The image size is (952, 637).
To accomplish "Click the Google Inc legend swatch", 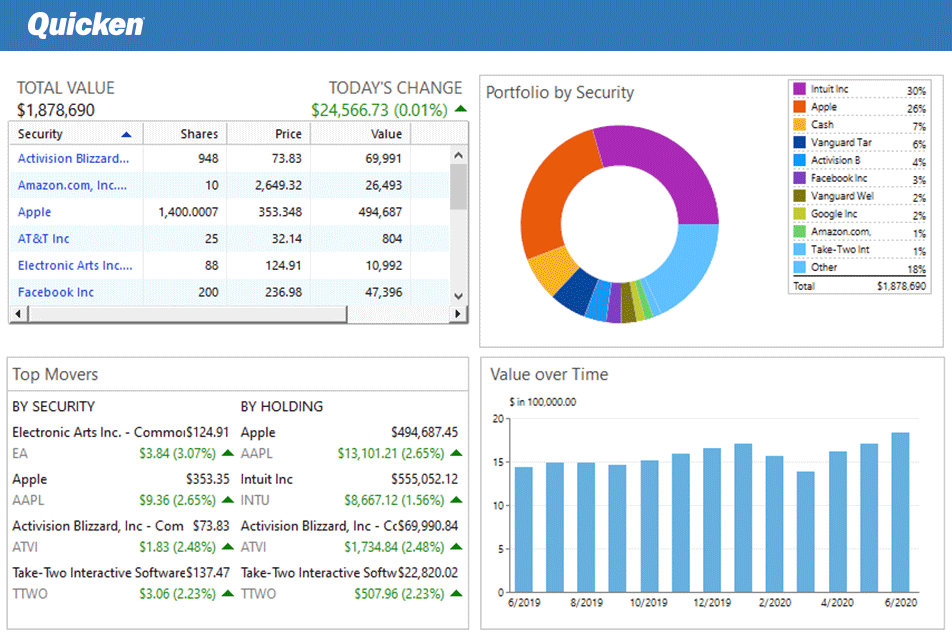I will (800, 214).
